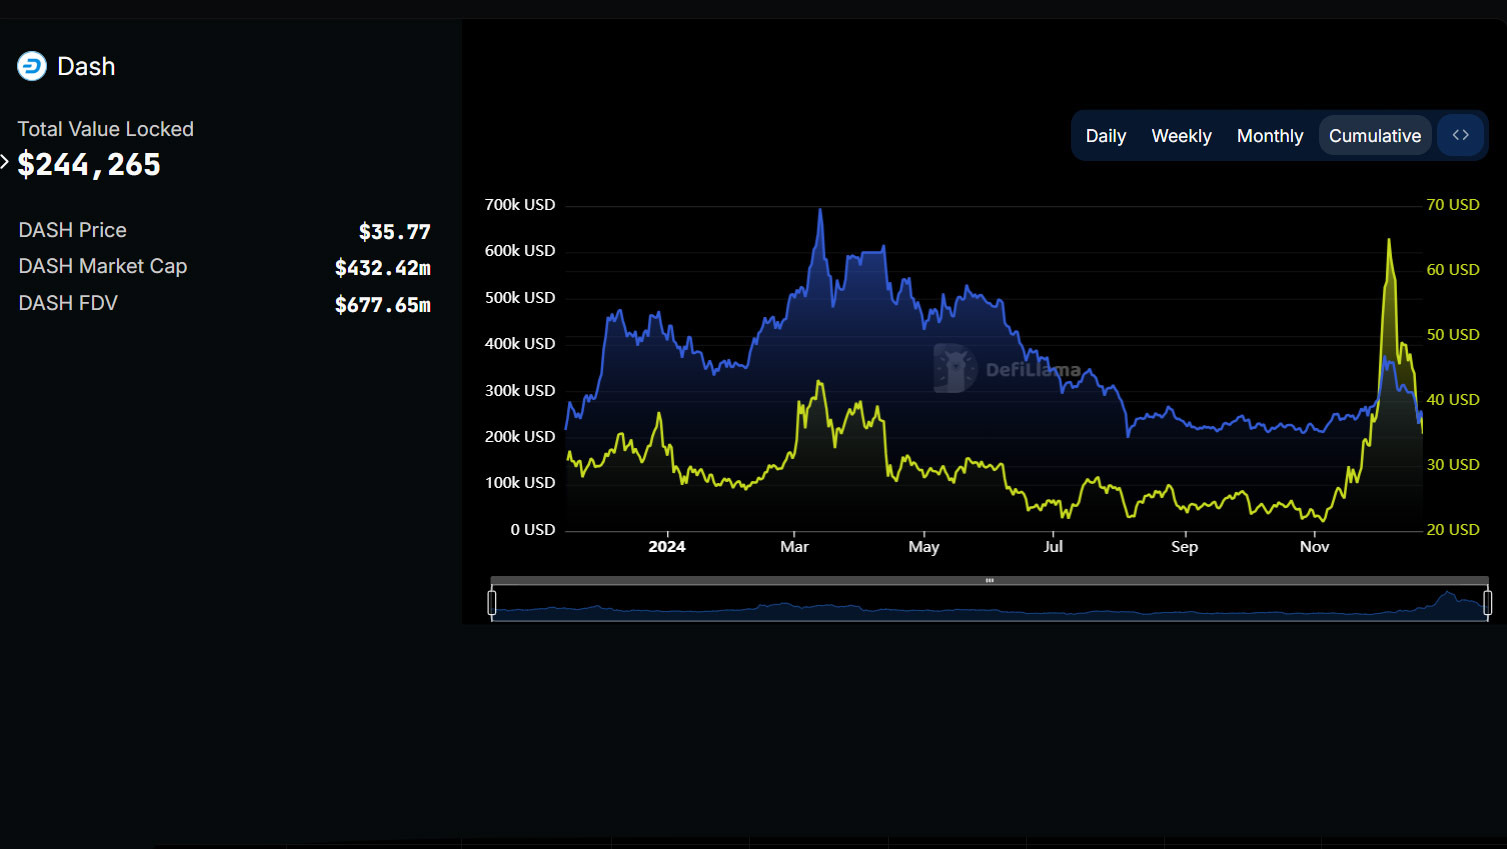This screenshot has height=849, width=1507.
Task: Click the blue TVL peak near March
Action: [x=820, y=211]
